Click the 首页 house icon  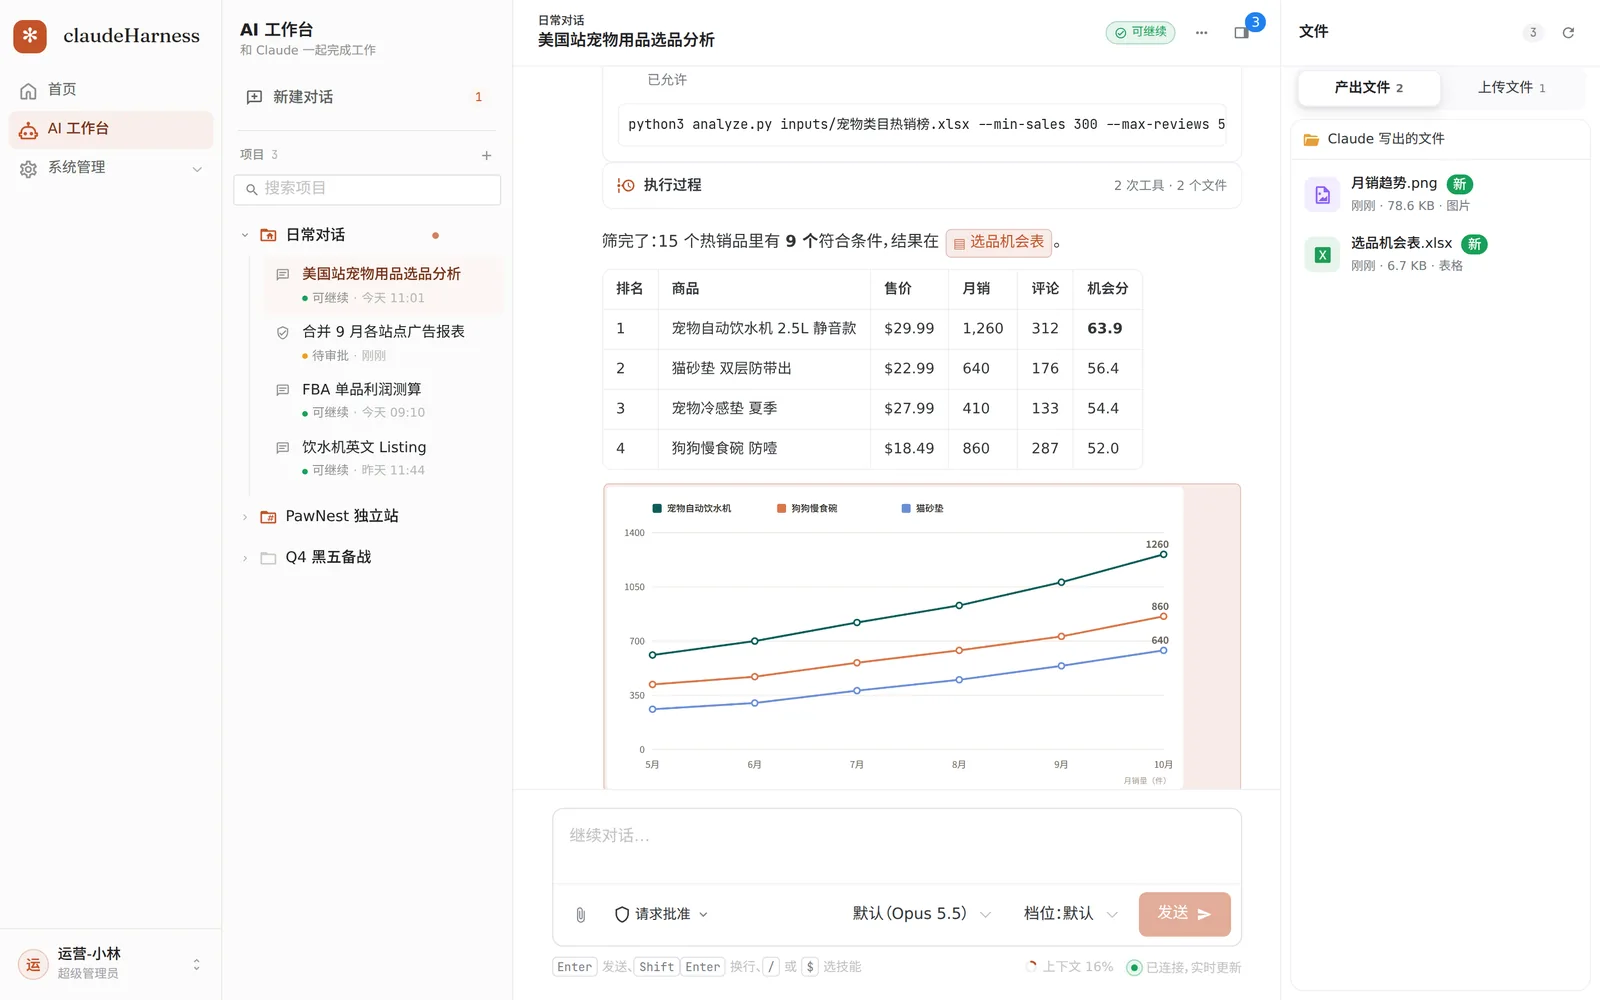point(29,91)
